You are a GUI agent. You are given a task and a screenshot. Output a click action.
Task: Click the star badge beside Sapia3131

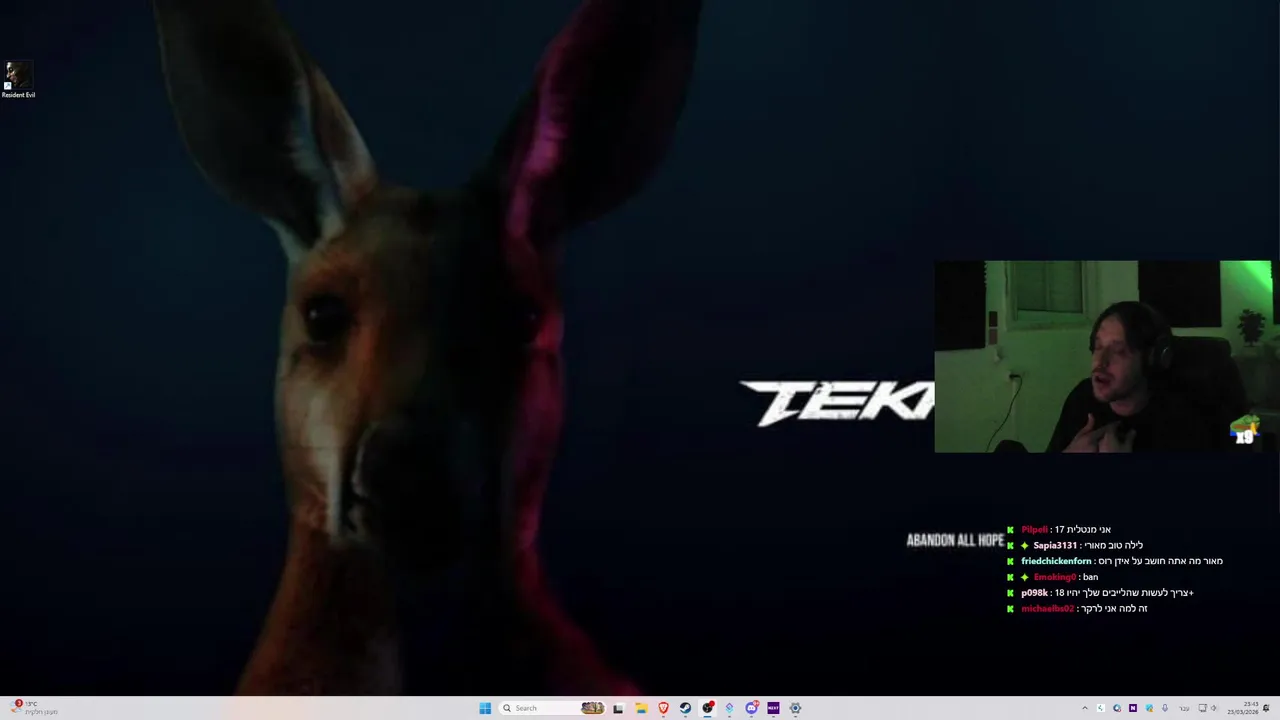point(1024,546)
